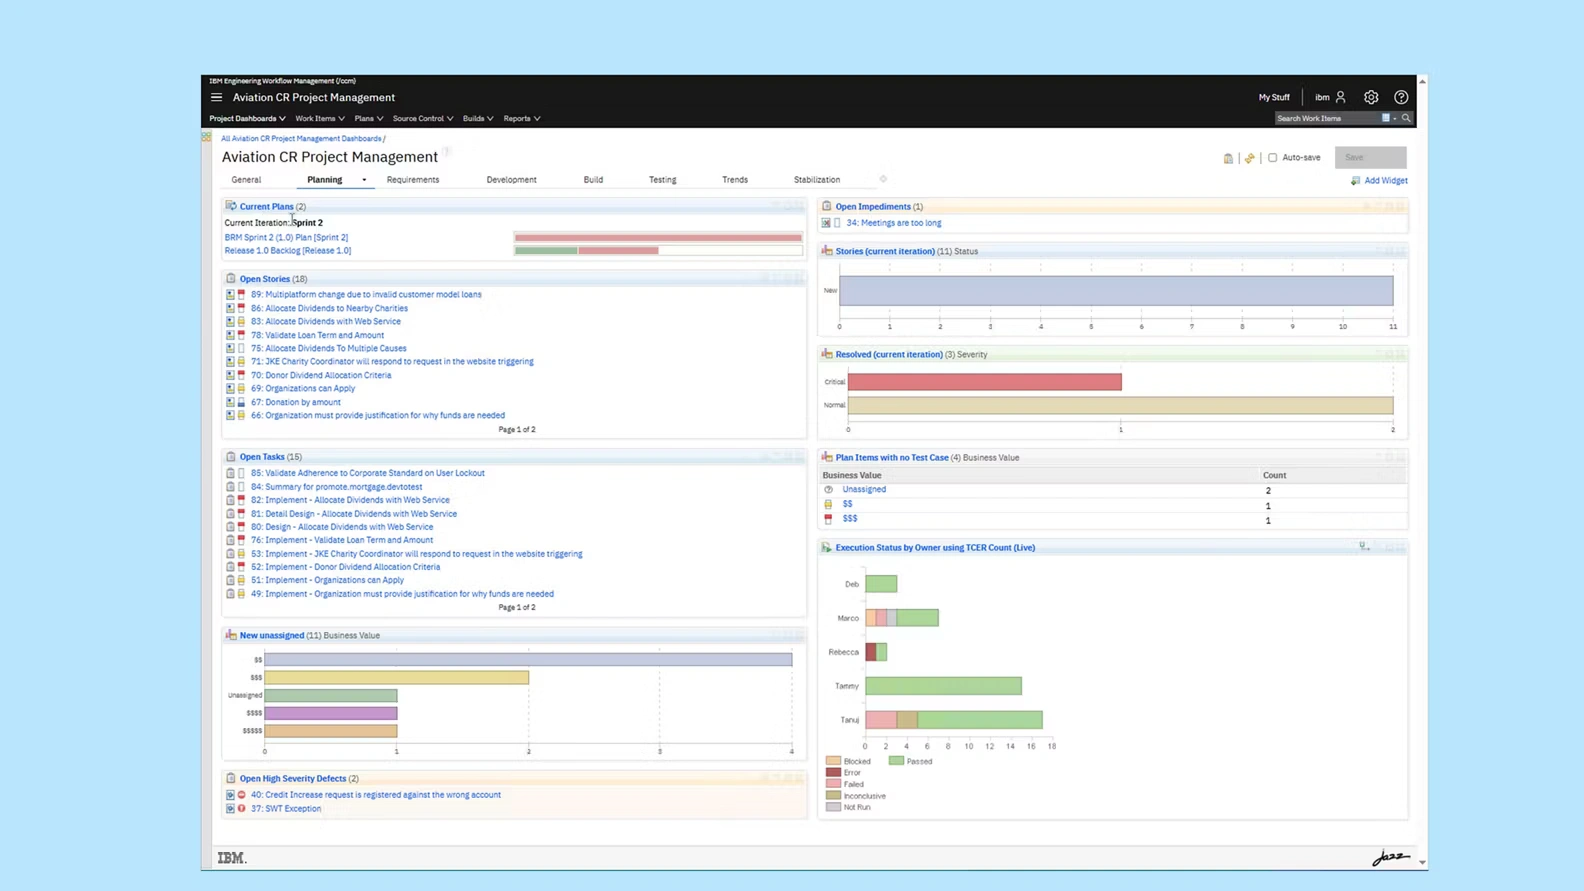Enable the Auto-save checkbox
Viewport: 1584px width, 891px height.
tap(1272, 158)
